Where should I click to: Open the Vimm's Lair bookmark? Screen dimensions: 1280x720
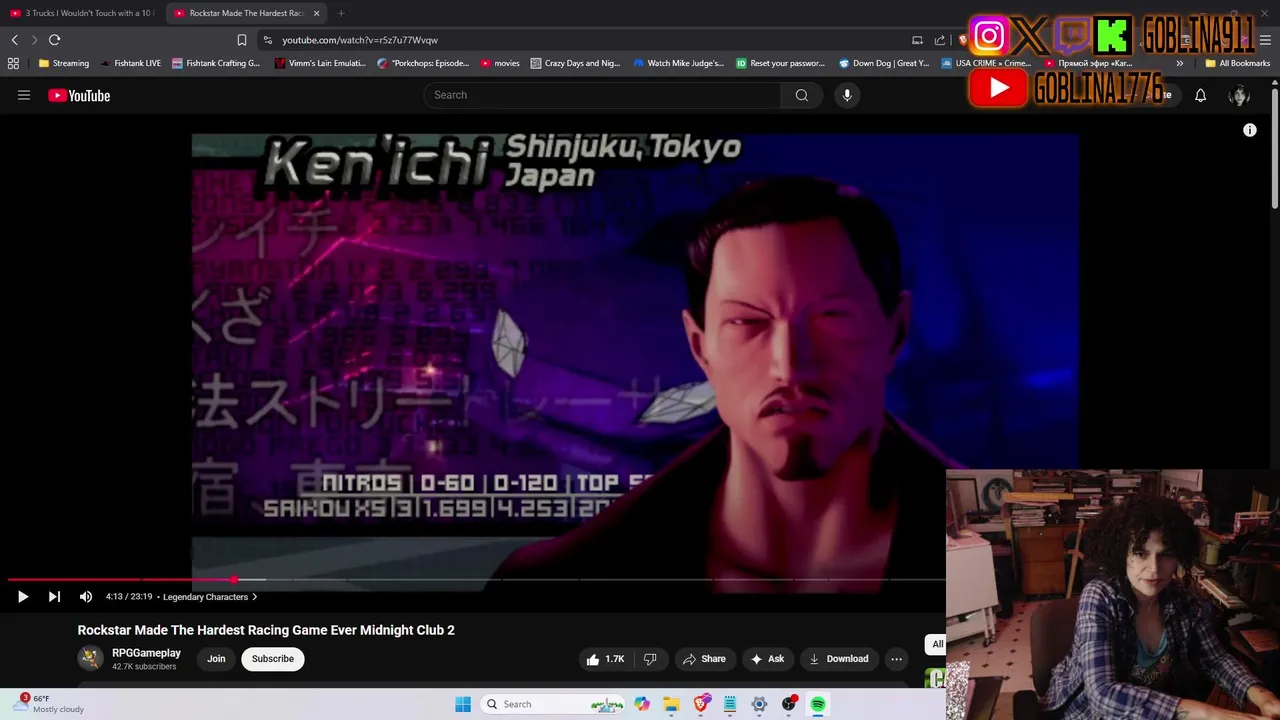click(x=320, y=63)
